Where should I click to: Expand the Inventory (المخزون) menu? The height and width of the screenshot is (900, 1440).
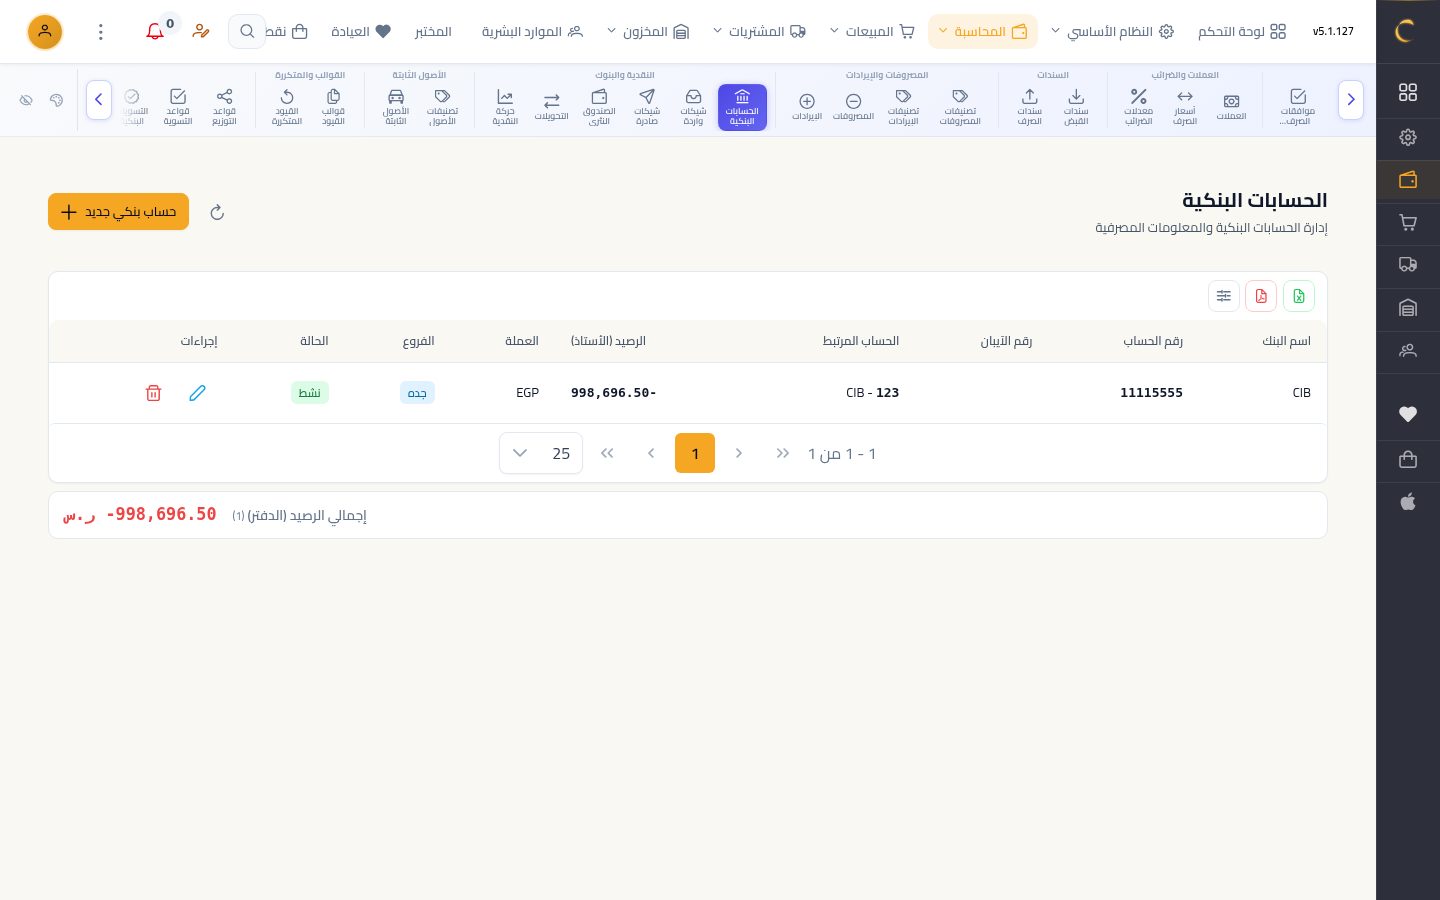(x=648, y=32)
